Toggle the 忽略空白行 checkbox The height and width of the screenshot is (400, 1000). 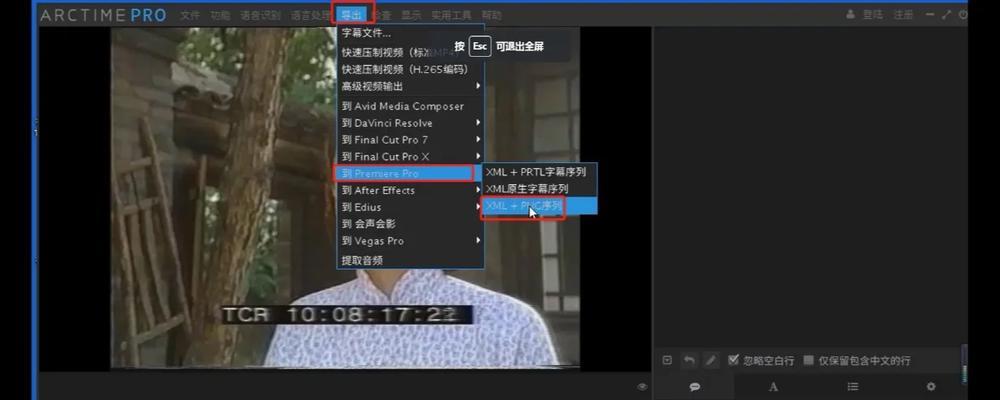point(733,360)
